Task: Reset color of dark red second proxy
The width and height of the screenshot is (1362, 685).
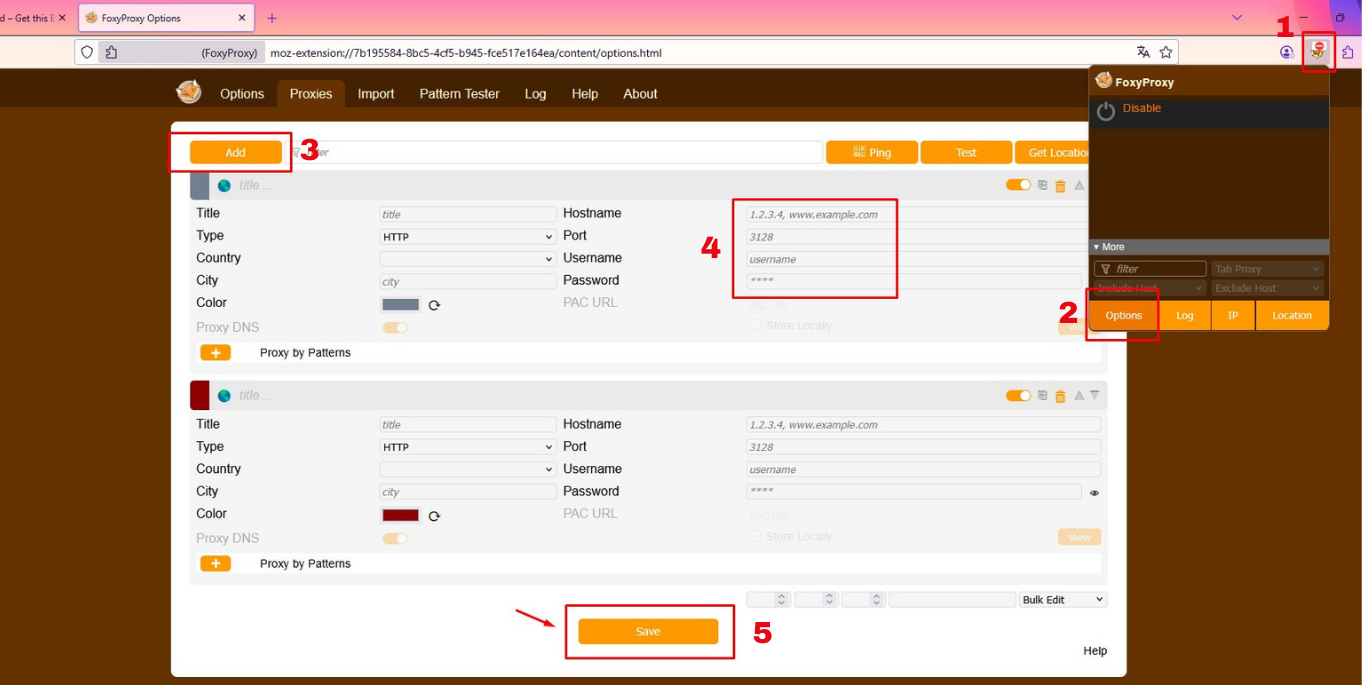Action: point(434,516)
